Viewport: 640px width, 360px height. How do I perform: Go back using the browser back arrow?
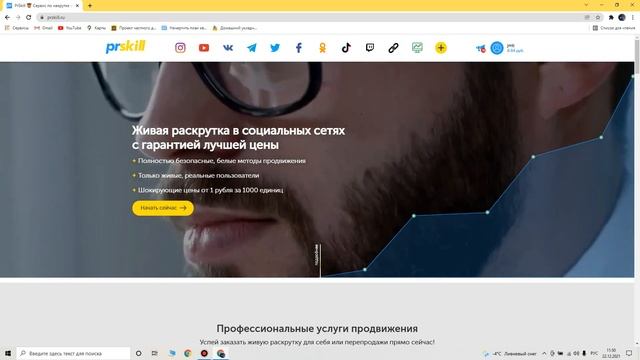click(x=7, y=17)
